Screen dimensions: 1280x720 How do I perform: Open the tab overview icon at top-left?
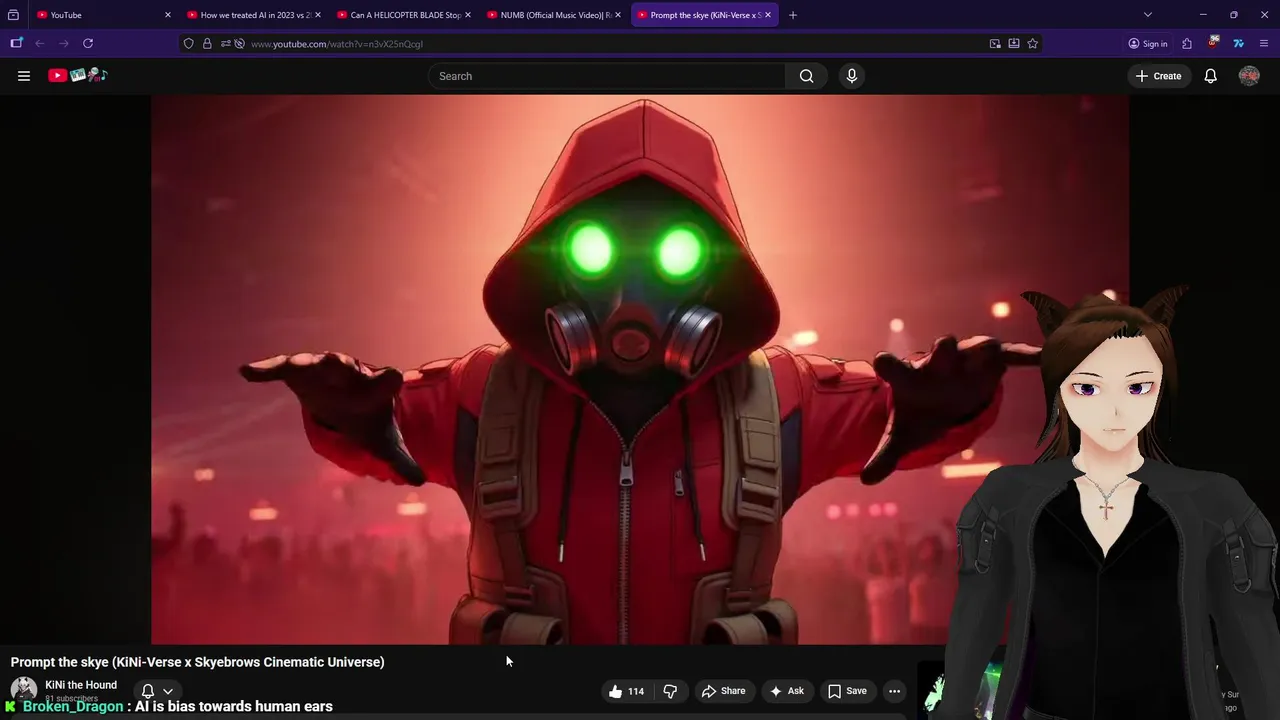(13, 15)
